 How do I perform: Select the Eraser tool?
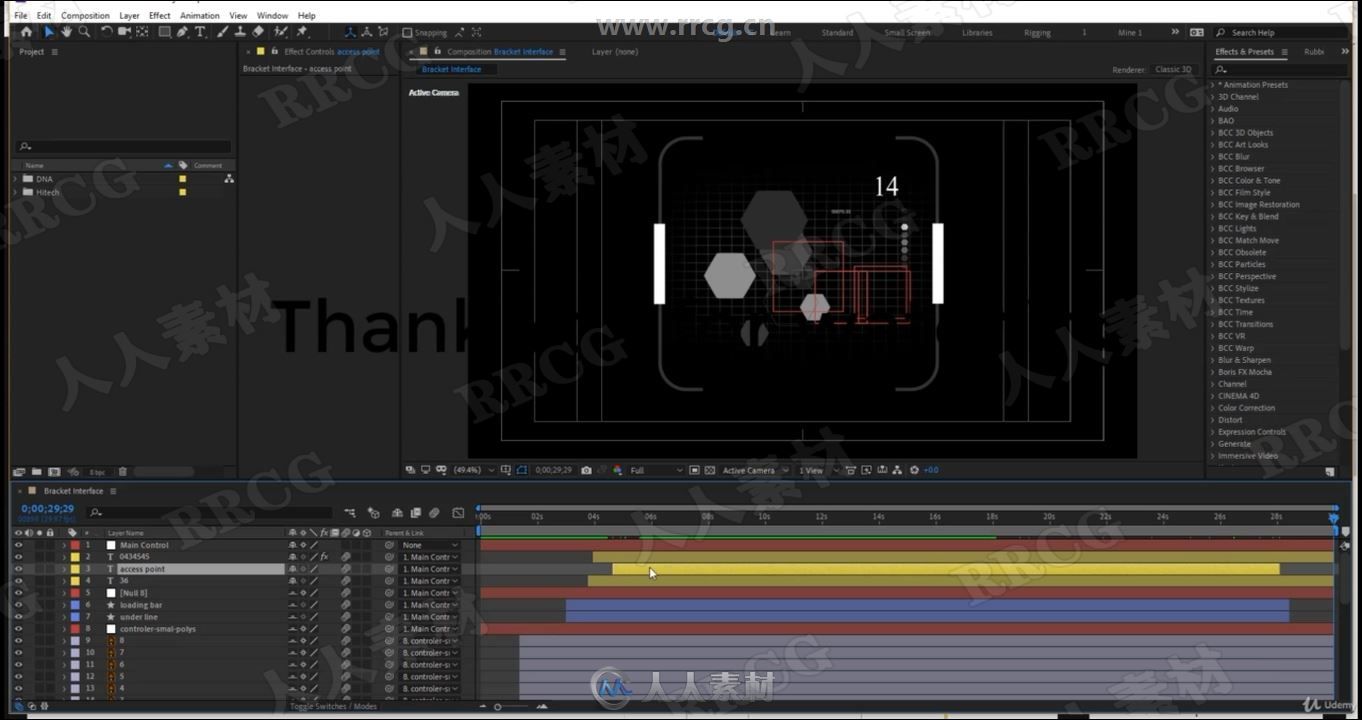pyautogui.click(x=258, y=32)
